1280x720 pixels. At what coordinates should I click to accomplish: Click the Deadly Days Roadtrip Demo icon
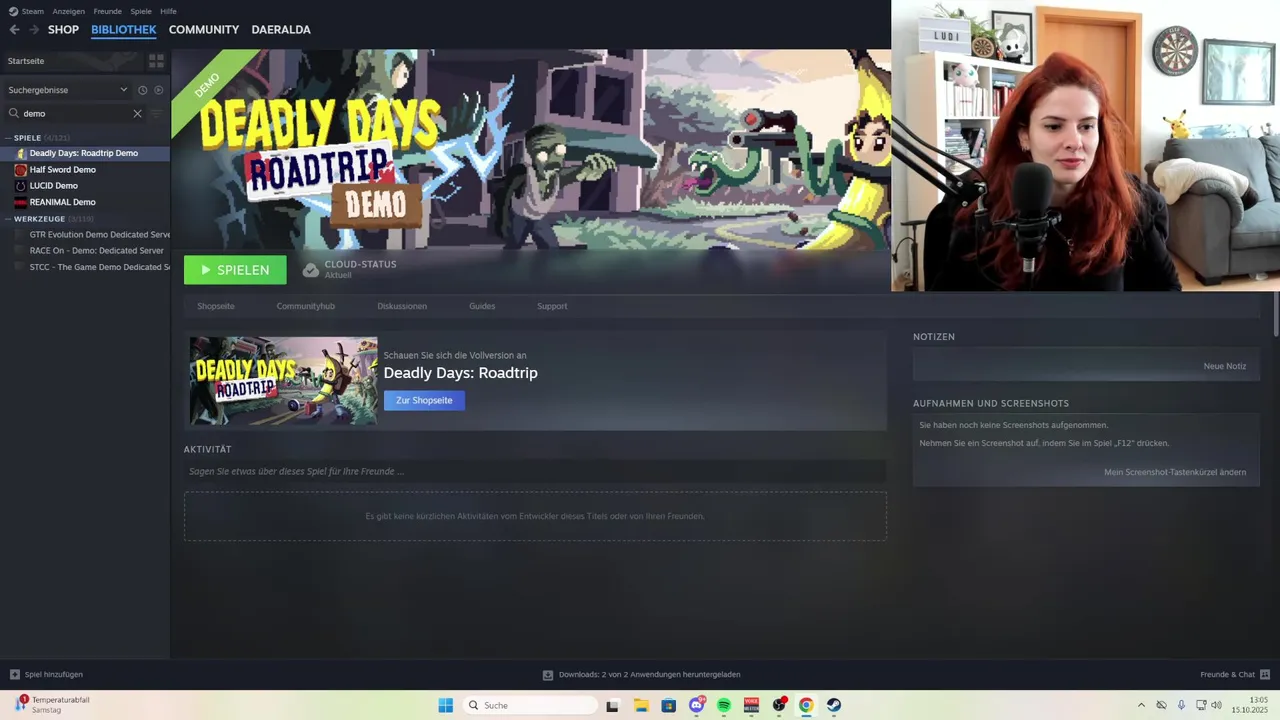[x=20, y=153]
